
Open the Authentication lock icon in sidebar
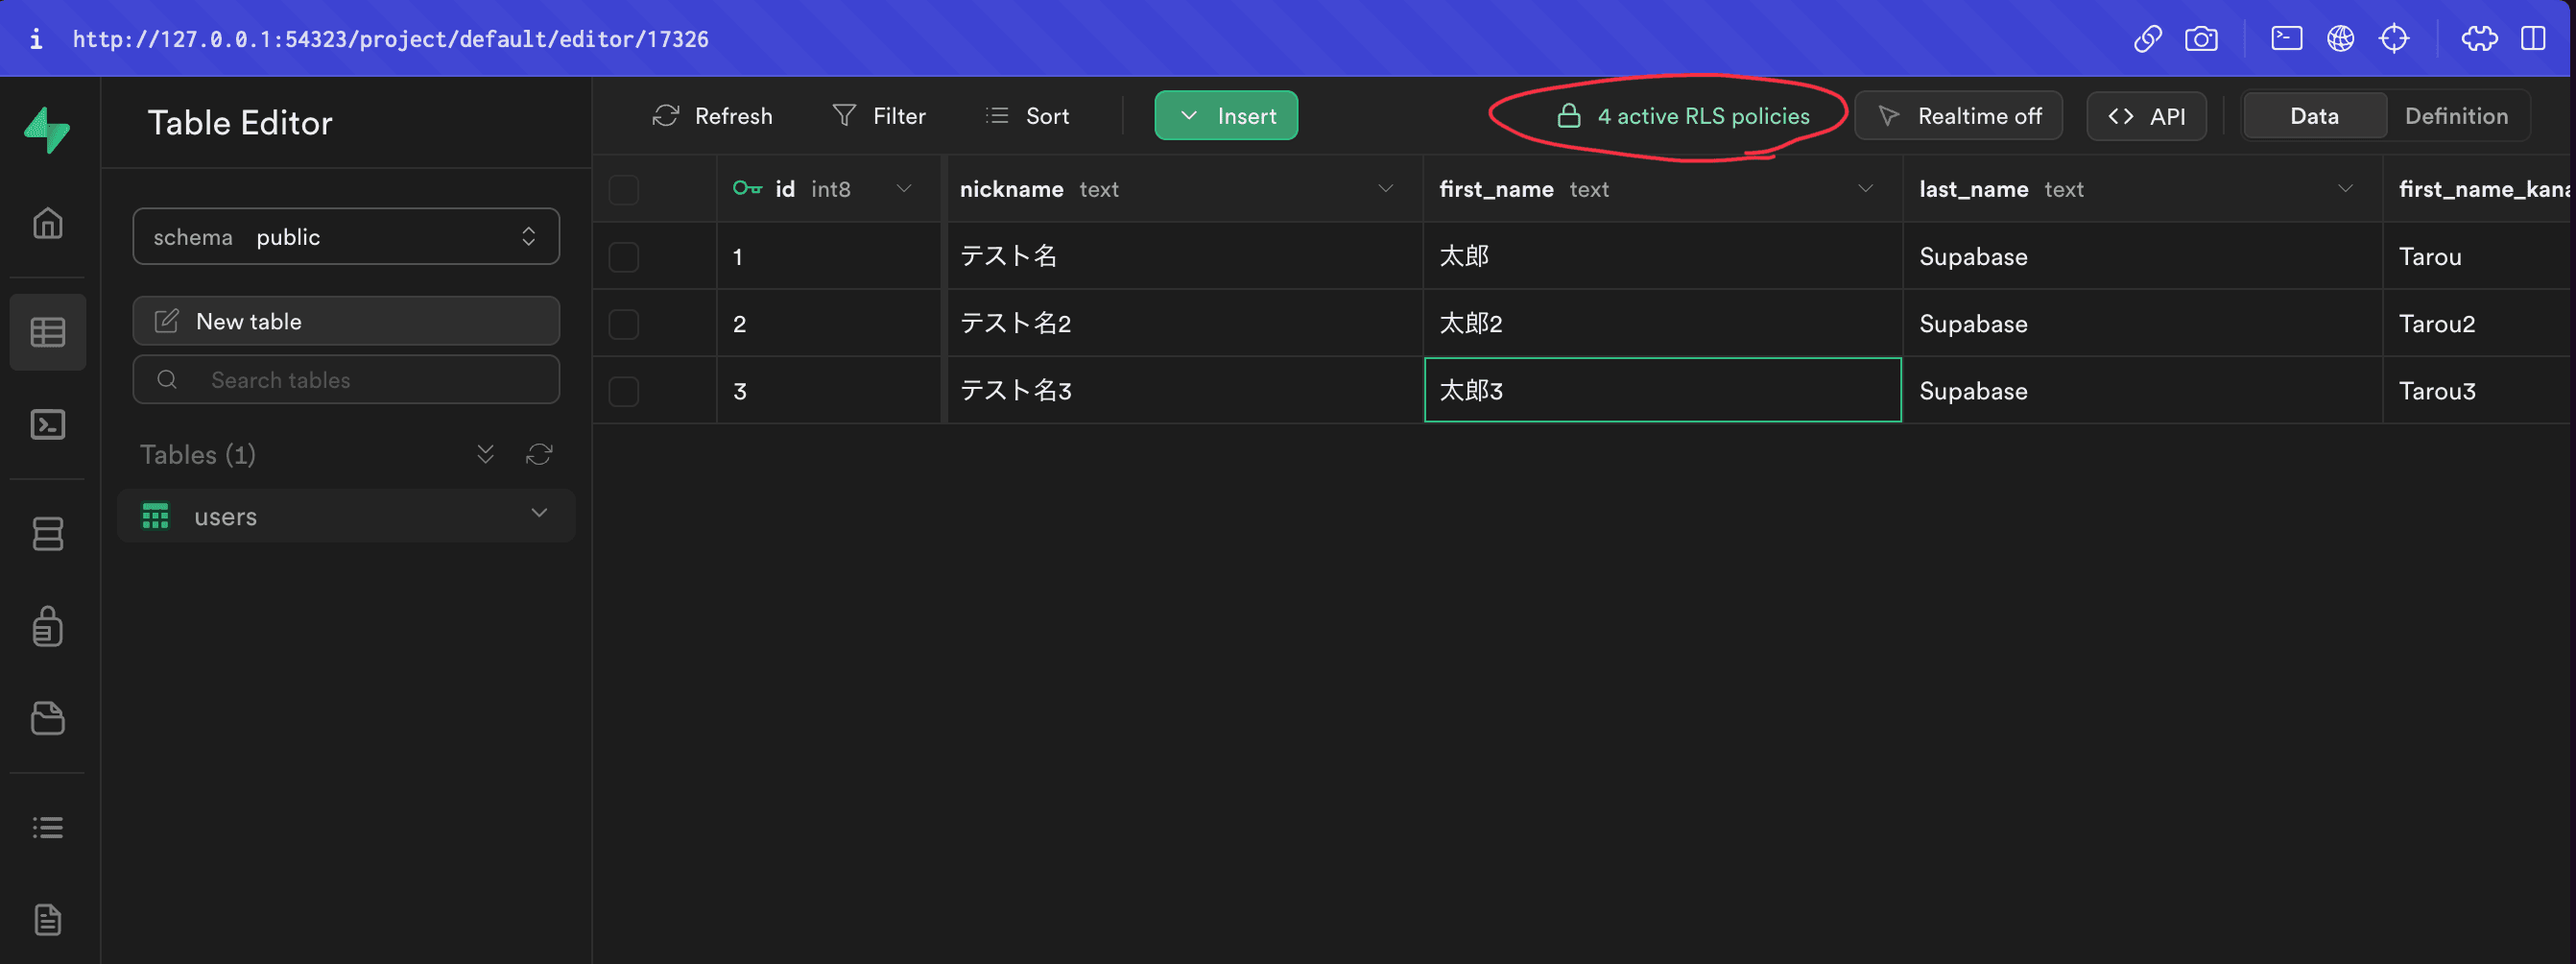pyautogui.click(x=47, y=627)
